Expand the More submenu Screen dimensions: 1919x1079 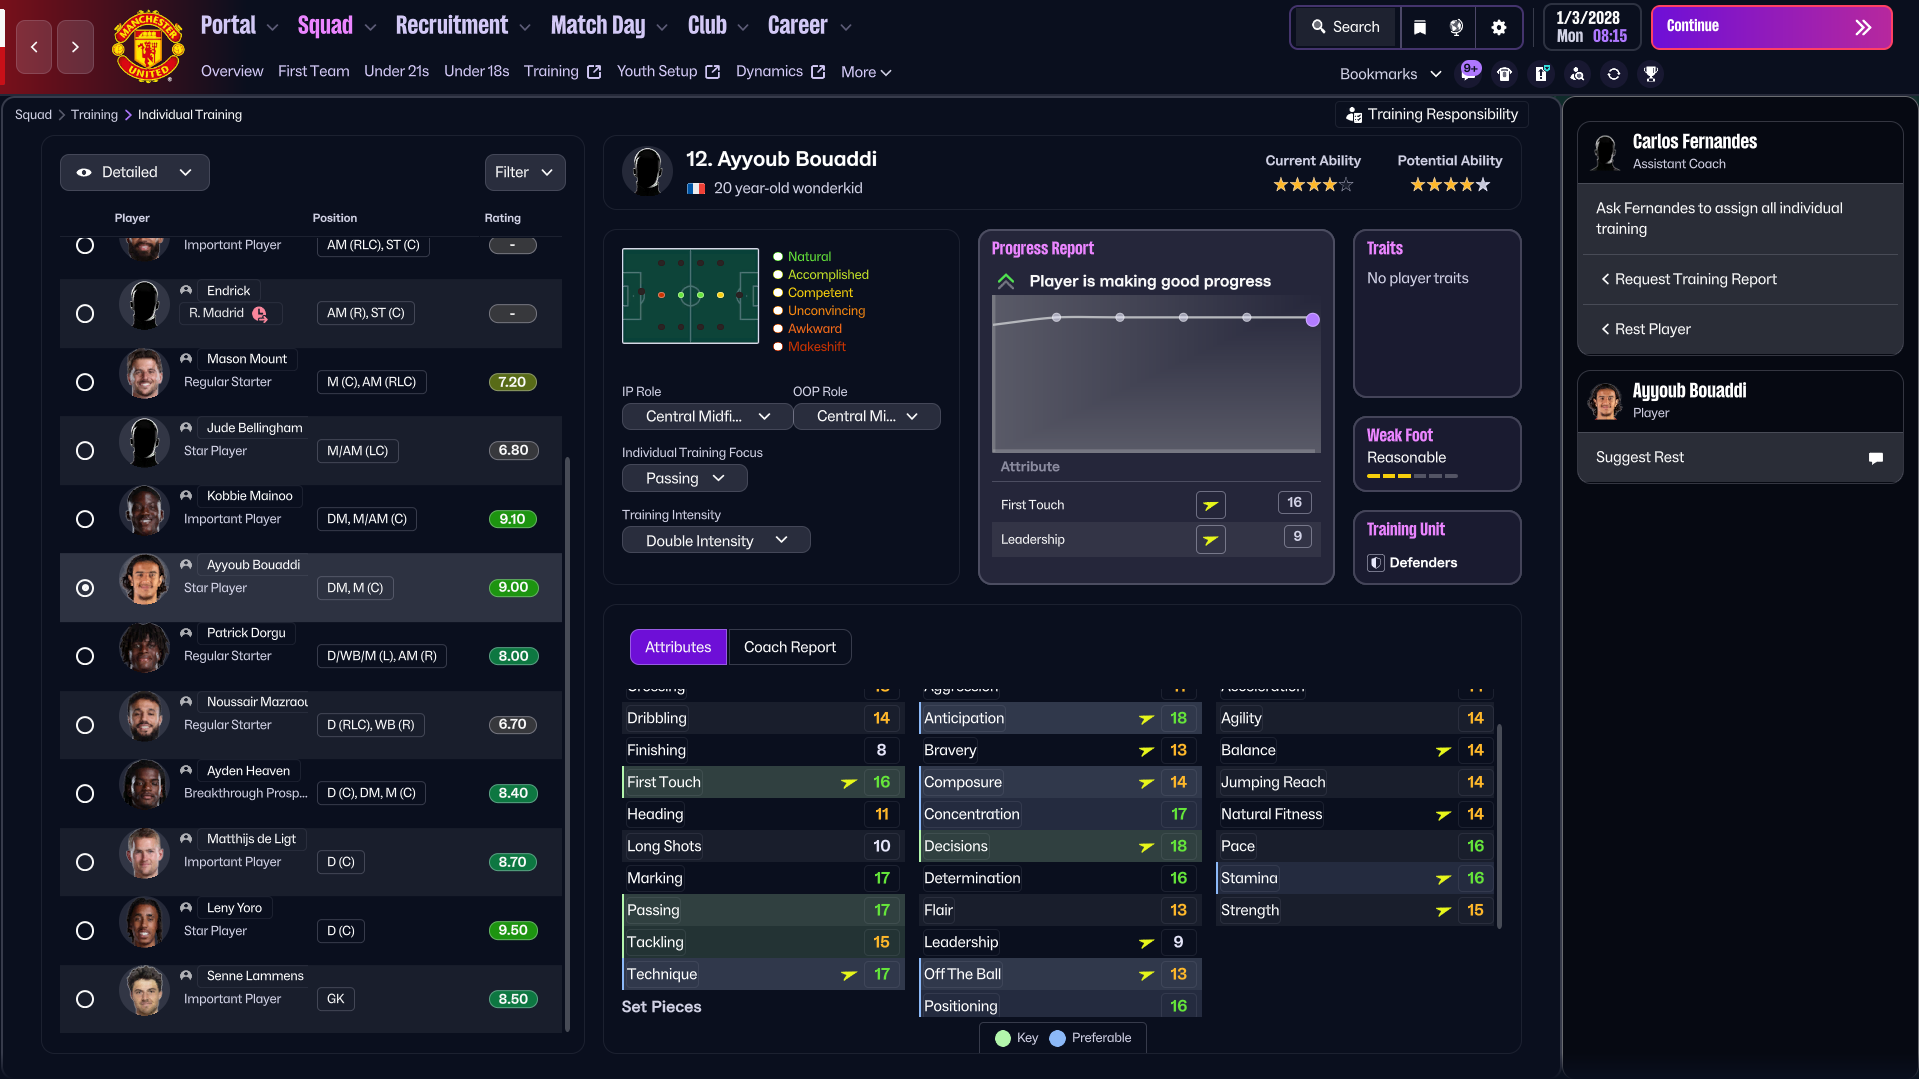(866, 72)
